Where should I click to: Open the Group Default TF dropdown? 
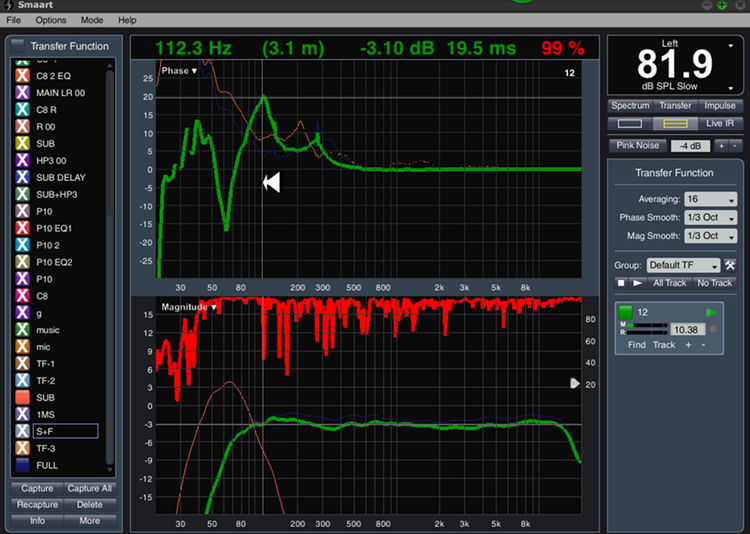pyautogui.click(x=683, y=265)
